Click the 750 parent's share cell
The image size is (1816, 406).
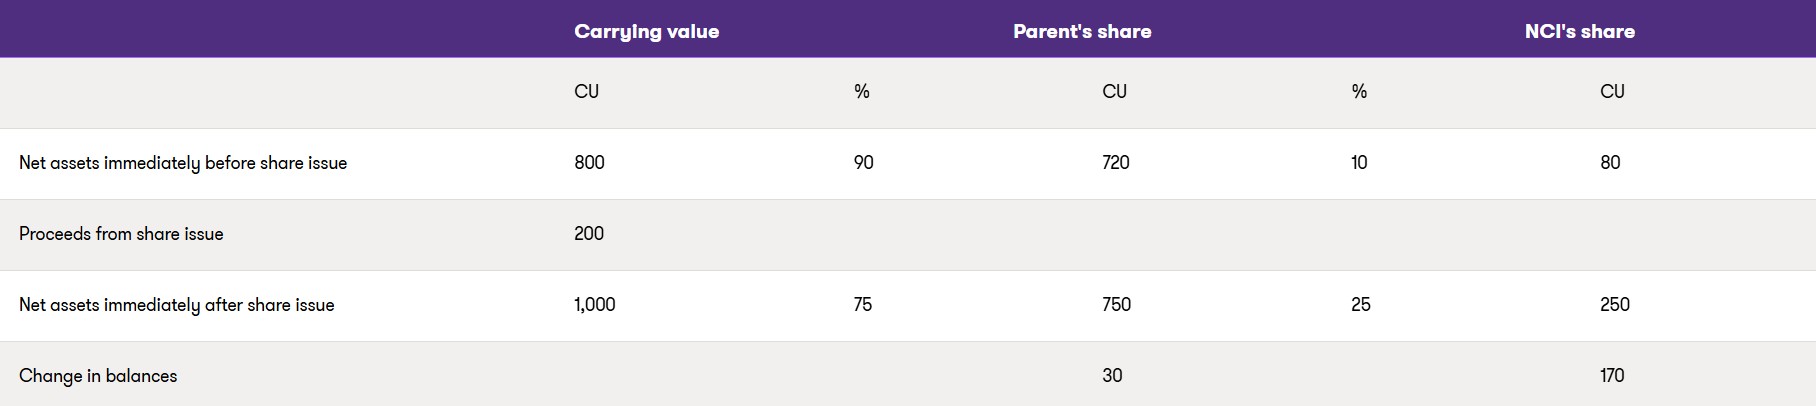click(1116, 305)
